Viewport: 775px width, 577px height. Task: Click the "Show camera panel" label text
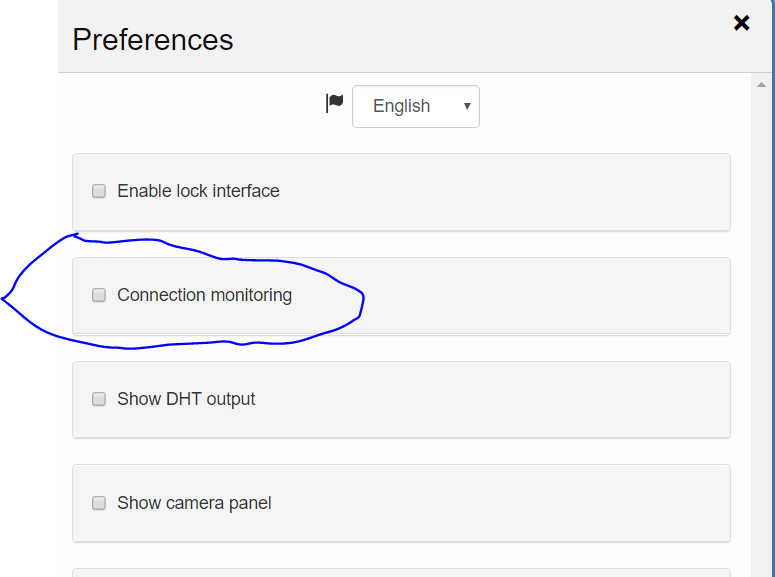pyautogui.click(x=194, y=503)
